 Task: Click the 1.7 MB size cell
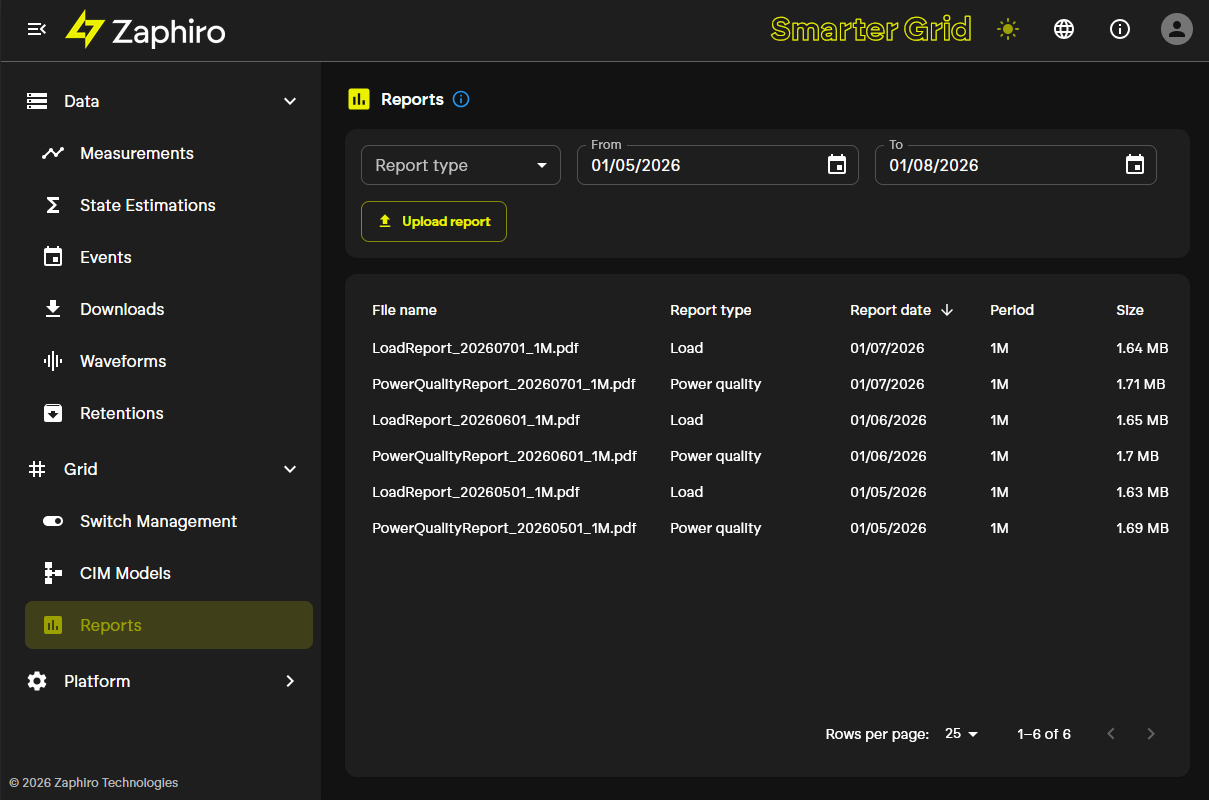pyautogui.click(x=1137, y=456)
